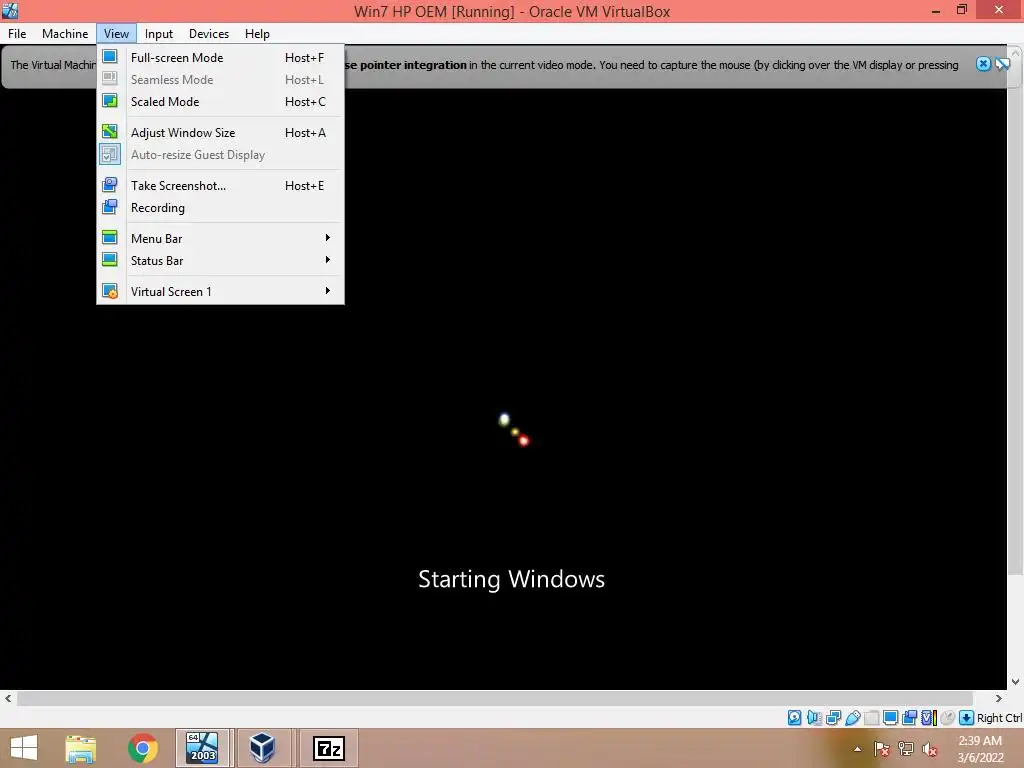Expand the Virtual Screen 1 submenu

click(x=220, y=291)
